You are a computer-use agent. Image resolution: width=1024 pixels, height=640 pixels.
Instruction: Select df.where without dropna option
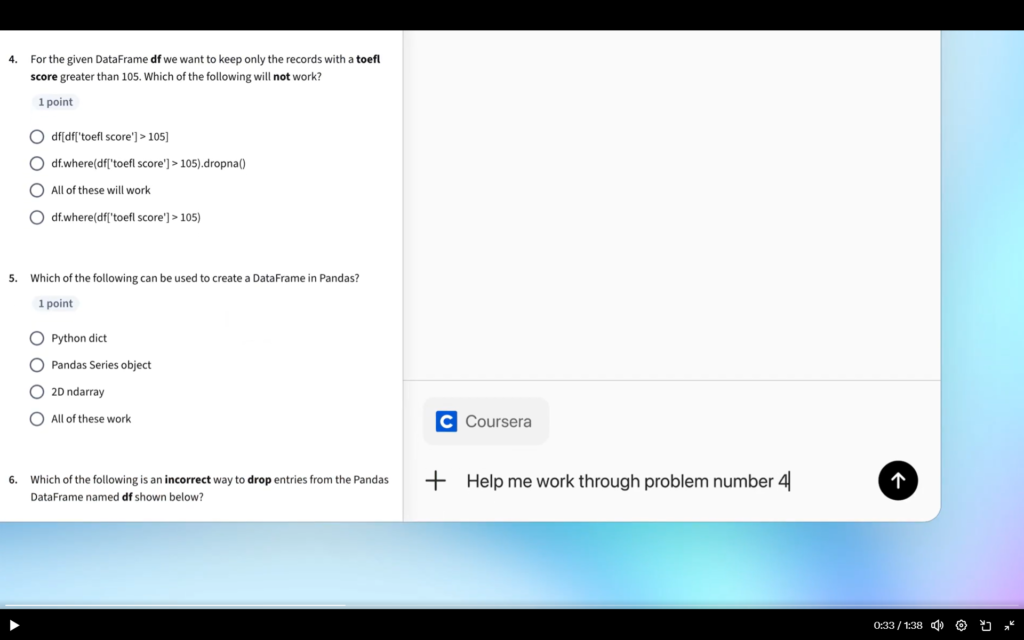coord(37,217)
